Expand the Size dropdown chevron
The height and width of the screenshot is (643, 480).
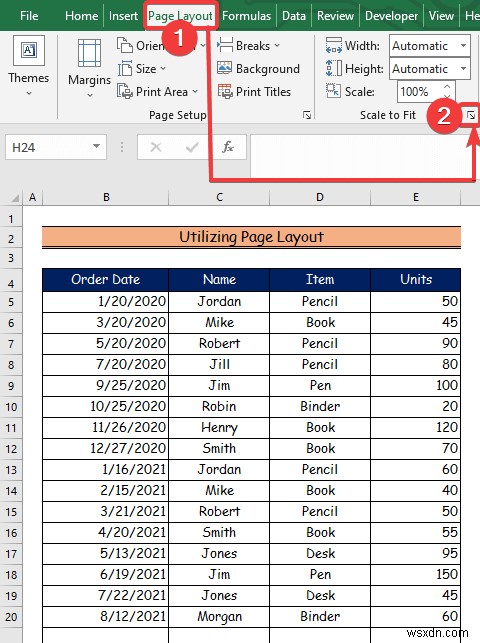(163, 68)
